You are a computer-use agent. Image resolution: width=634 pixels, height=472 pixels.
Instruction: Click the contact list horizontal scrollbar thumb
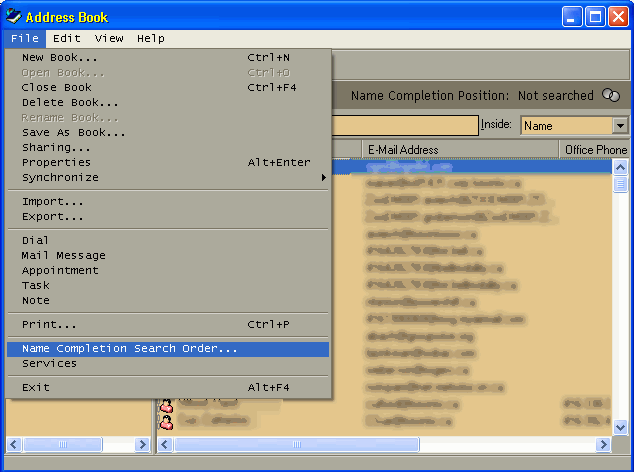pos(297,444)
